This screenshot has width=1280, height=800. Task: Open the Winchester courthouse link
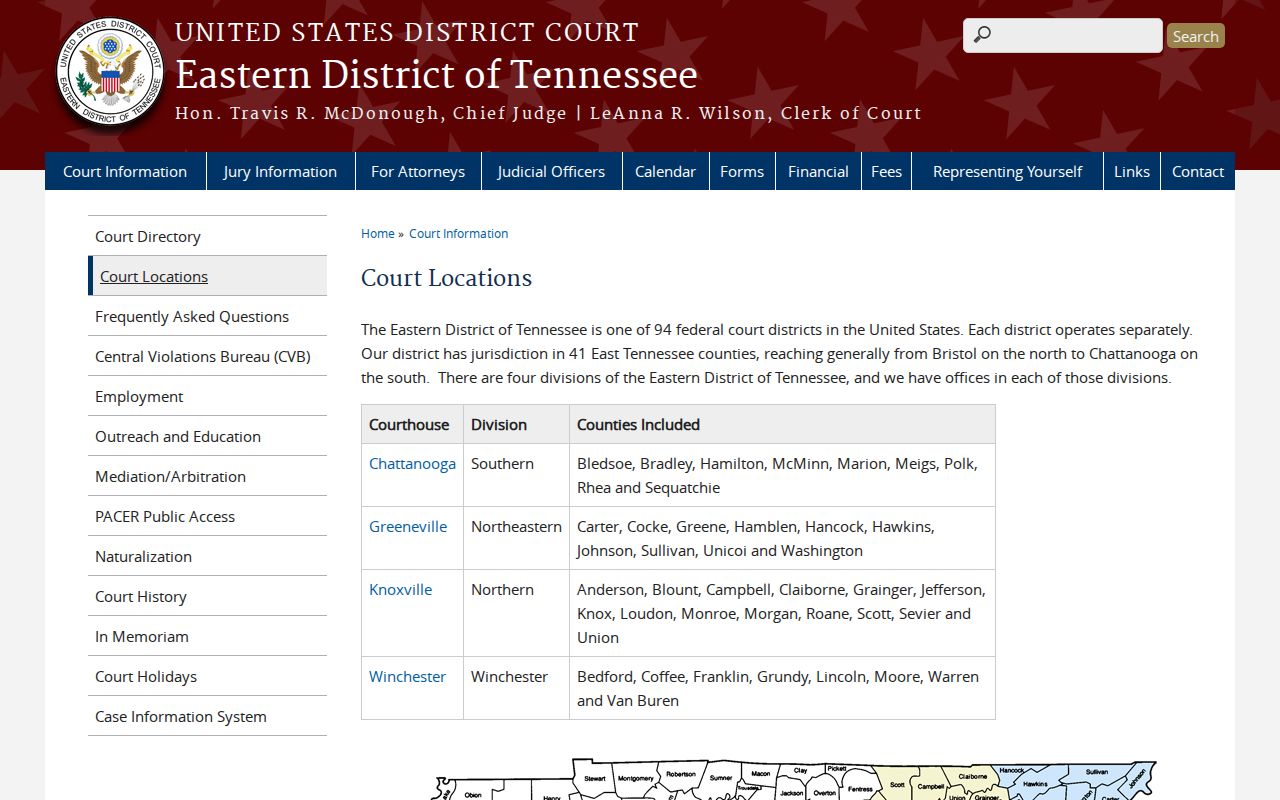pyautogui.click(x=407, y=676)
